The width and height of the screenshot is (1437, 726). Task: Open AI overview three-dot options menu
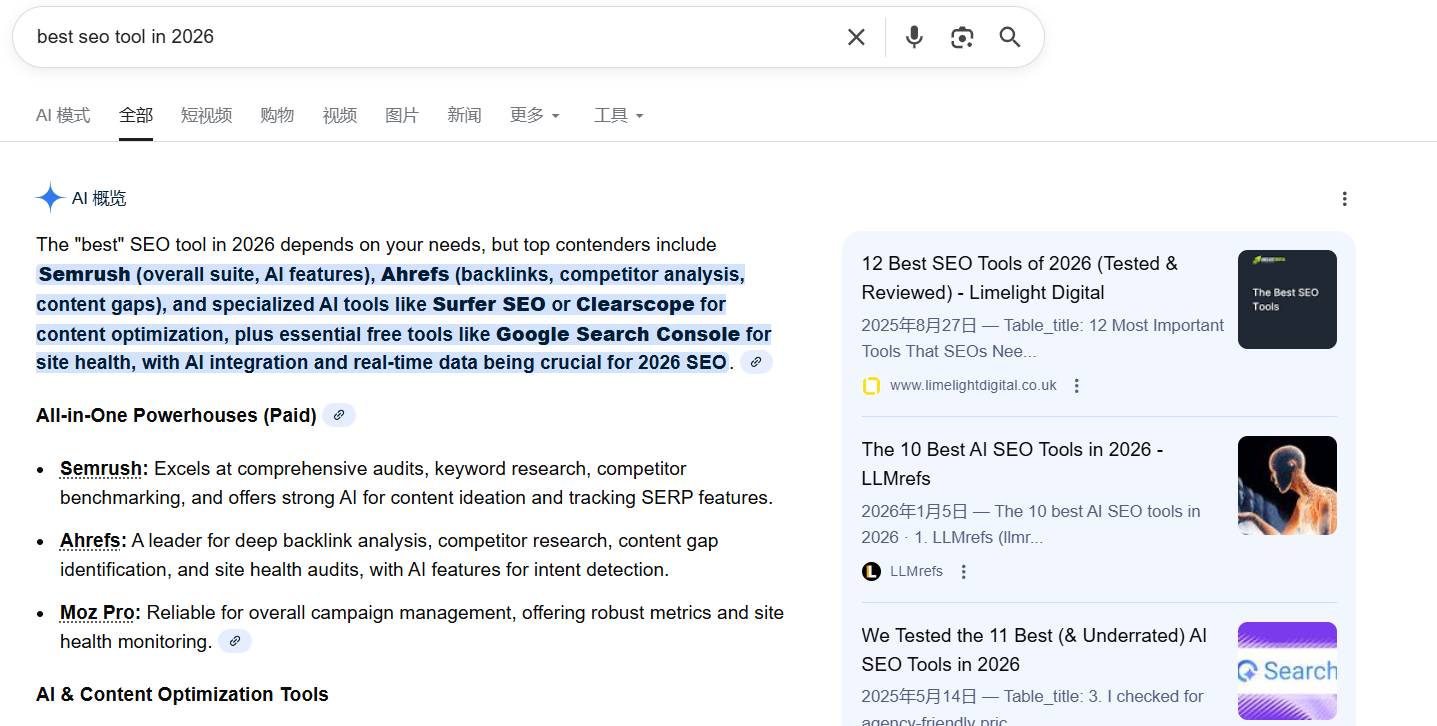coord(1344,199)
